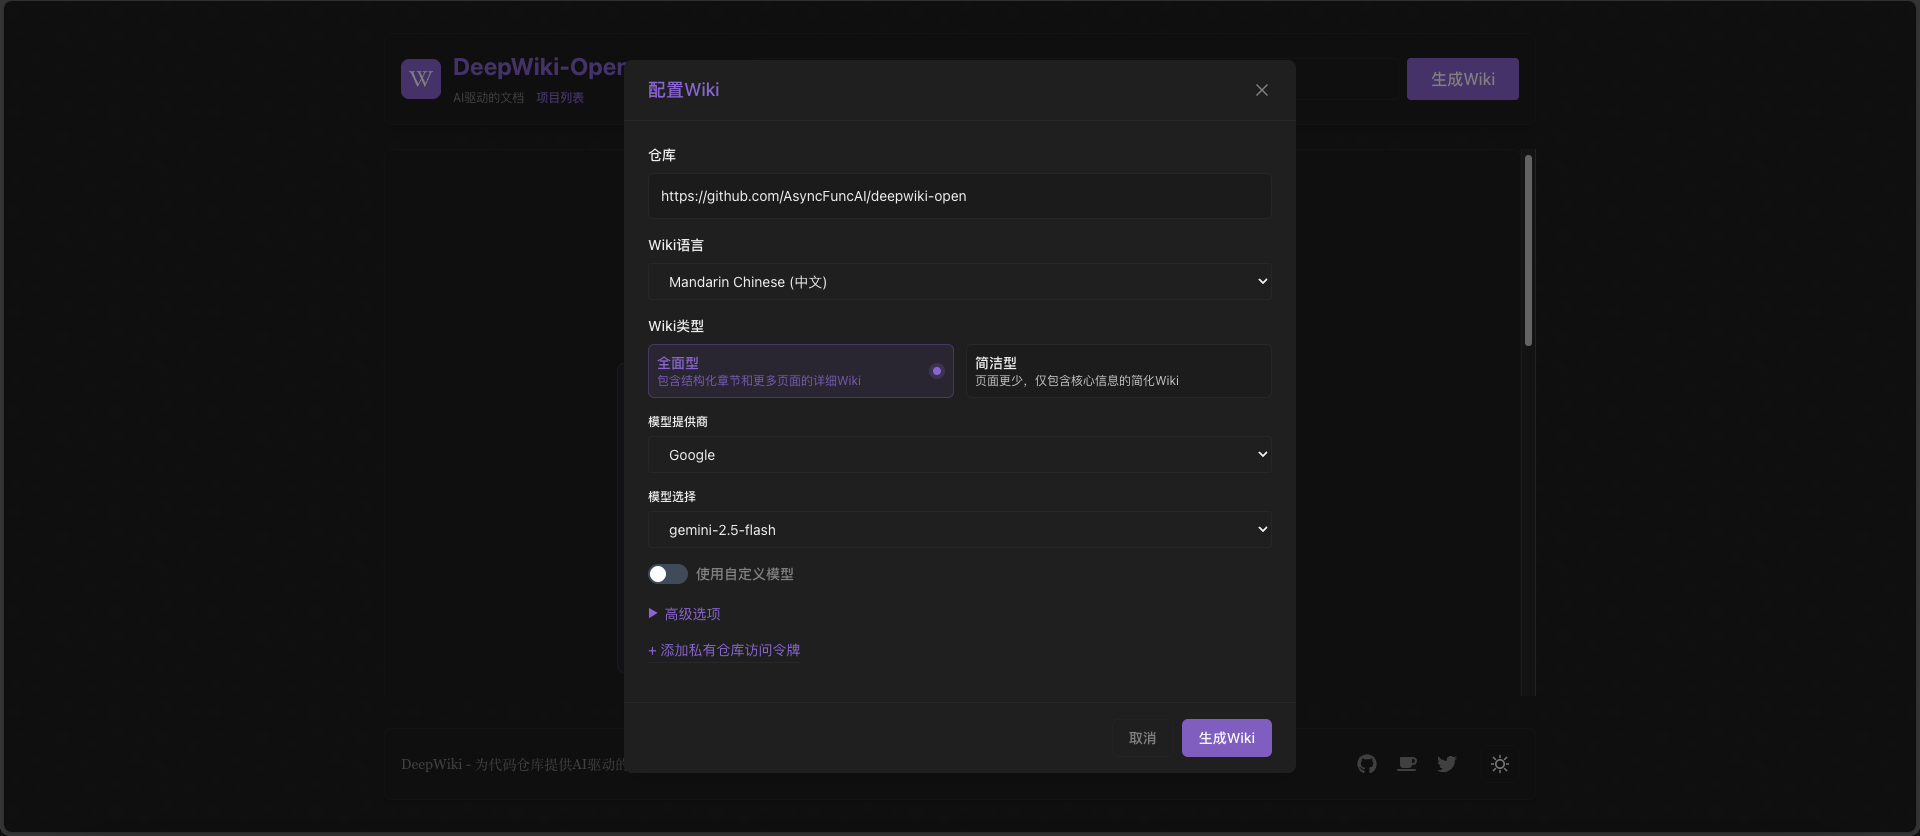Open the 模型提供商 dropdown showing Google
The height and width of the screenshot is (836, 1920).
point(960,455)
